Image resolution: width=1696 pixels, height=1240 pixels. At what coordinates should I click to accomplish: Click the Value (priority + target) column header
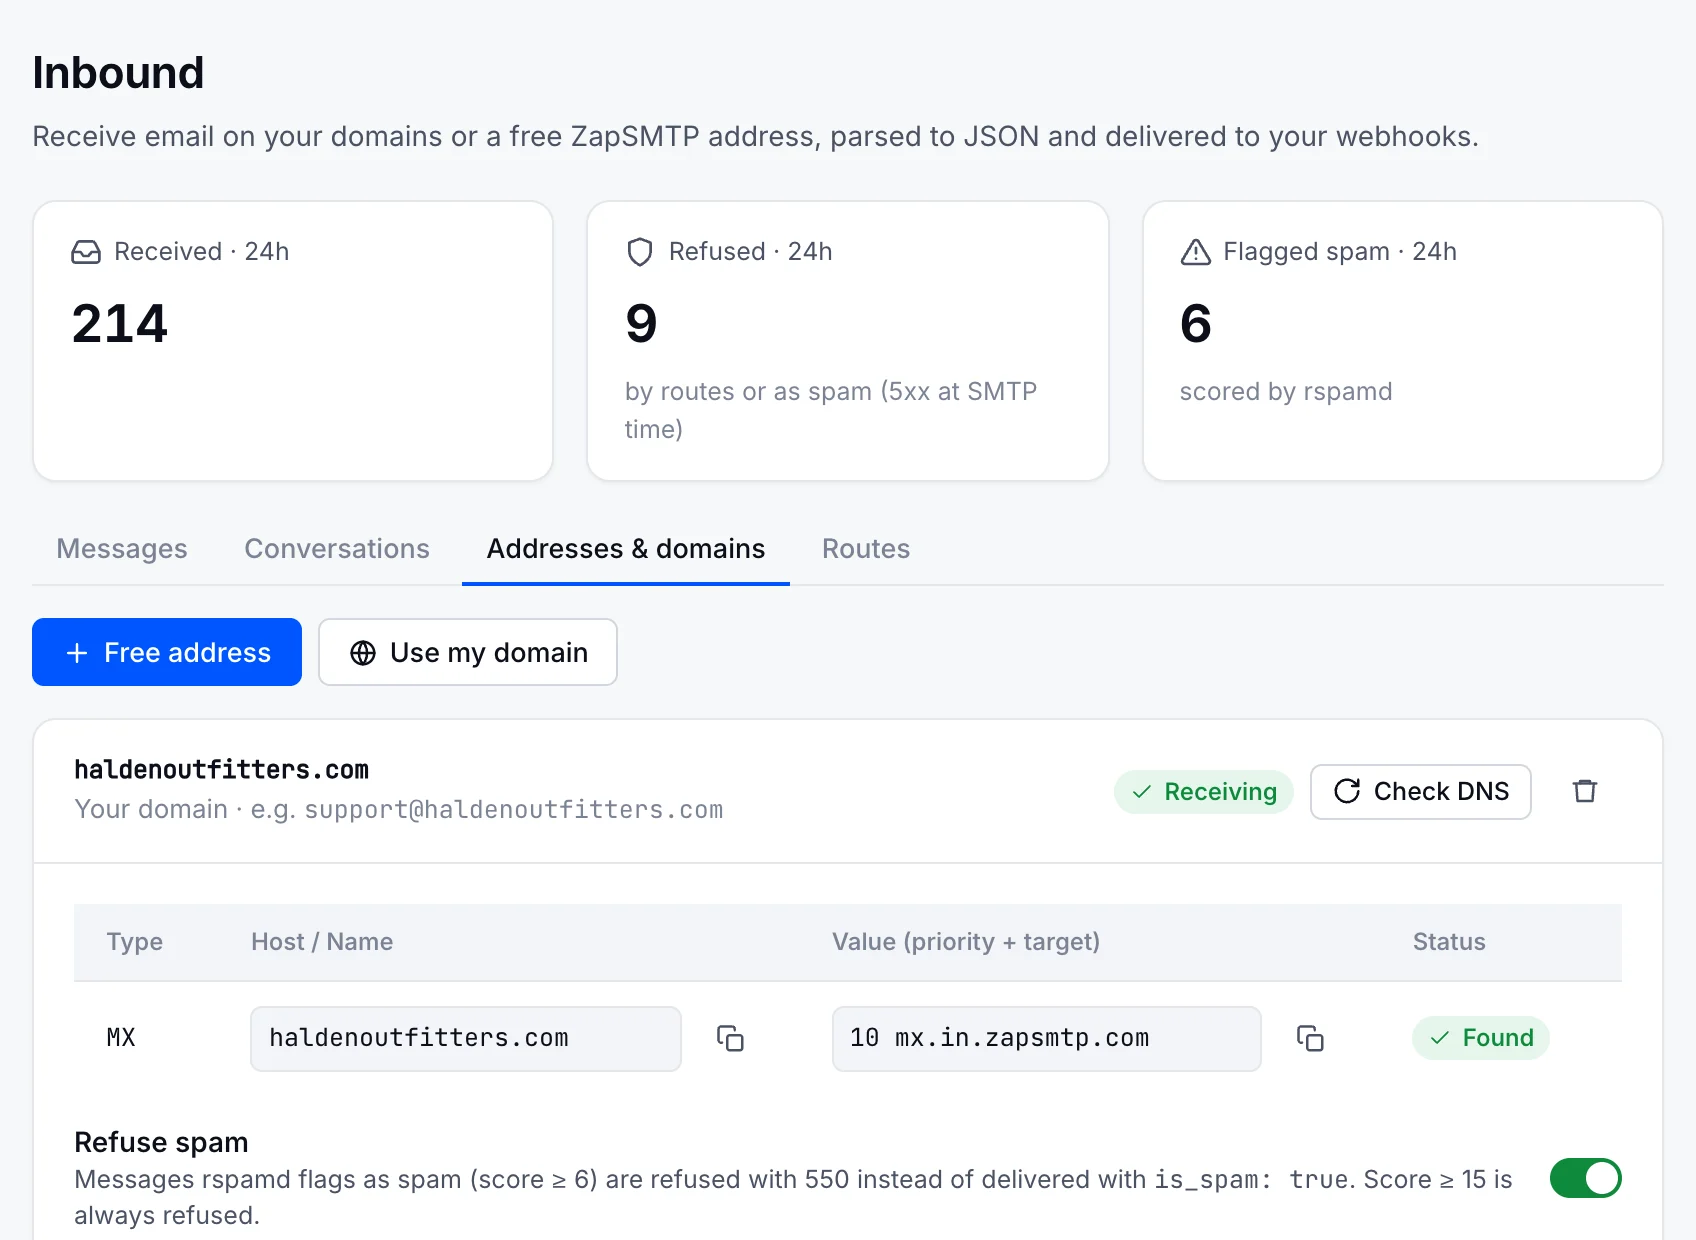click(966, 942)
